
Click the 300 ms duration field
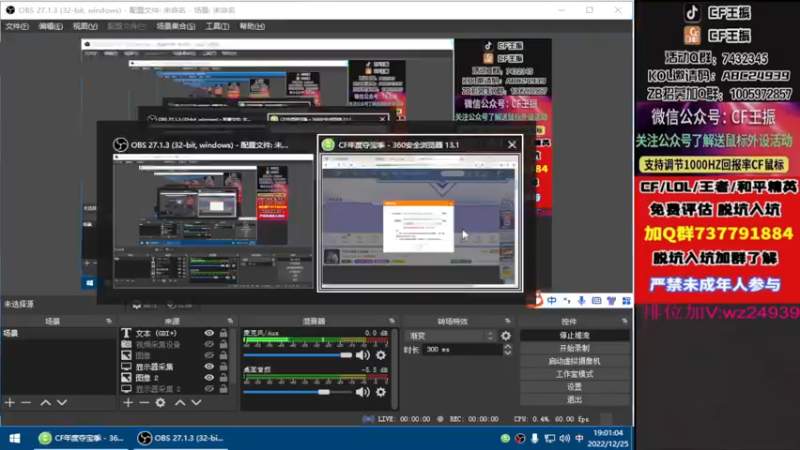(463, 349)
